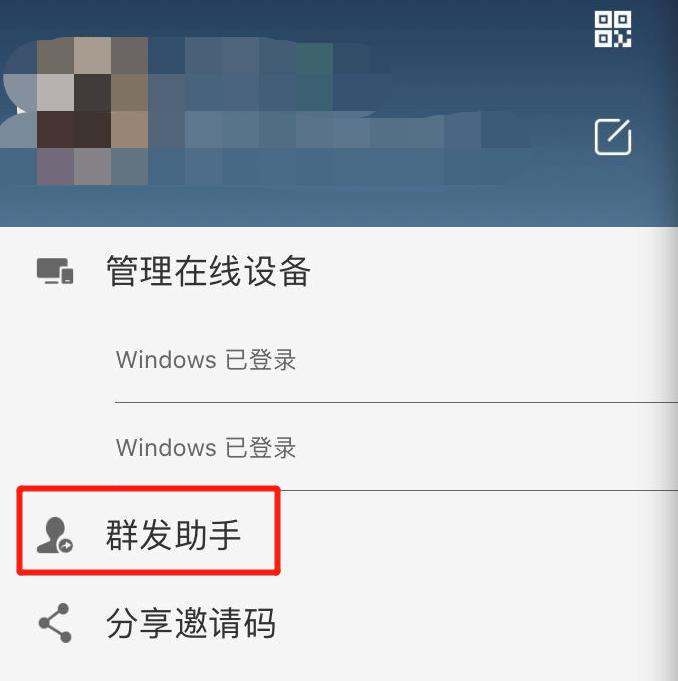Open the 管理在线设备 menu entry
Screen dimensions: 678x681
[x=339, y=271]
